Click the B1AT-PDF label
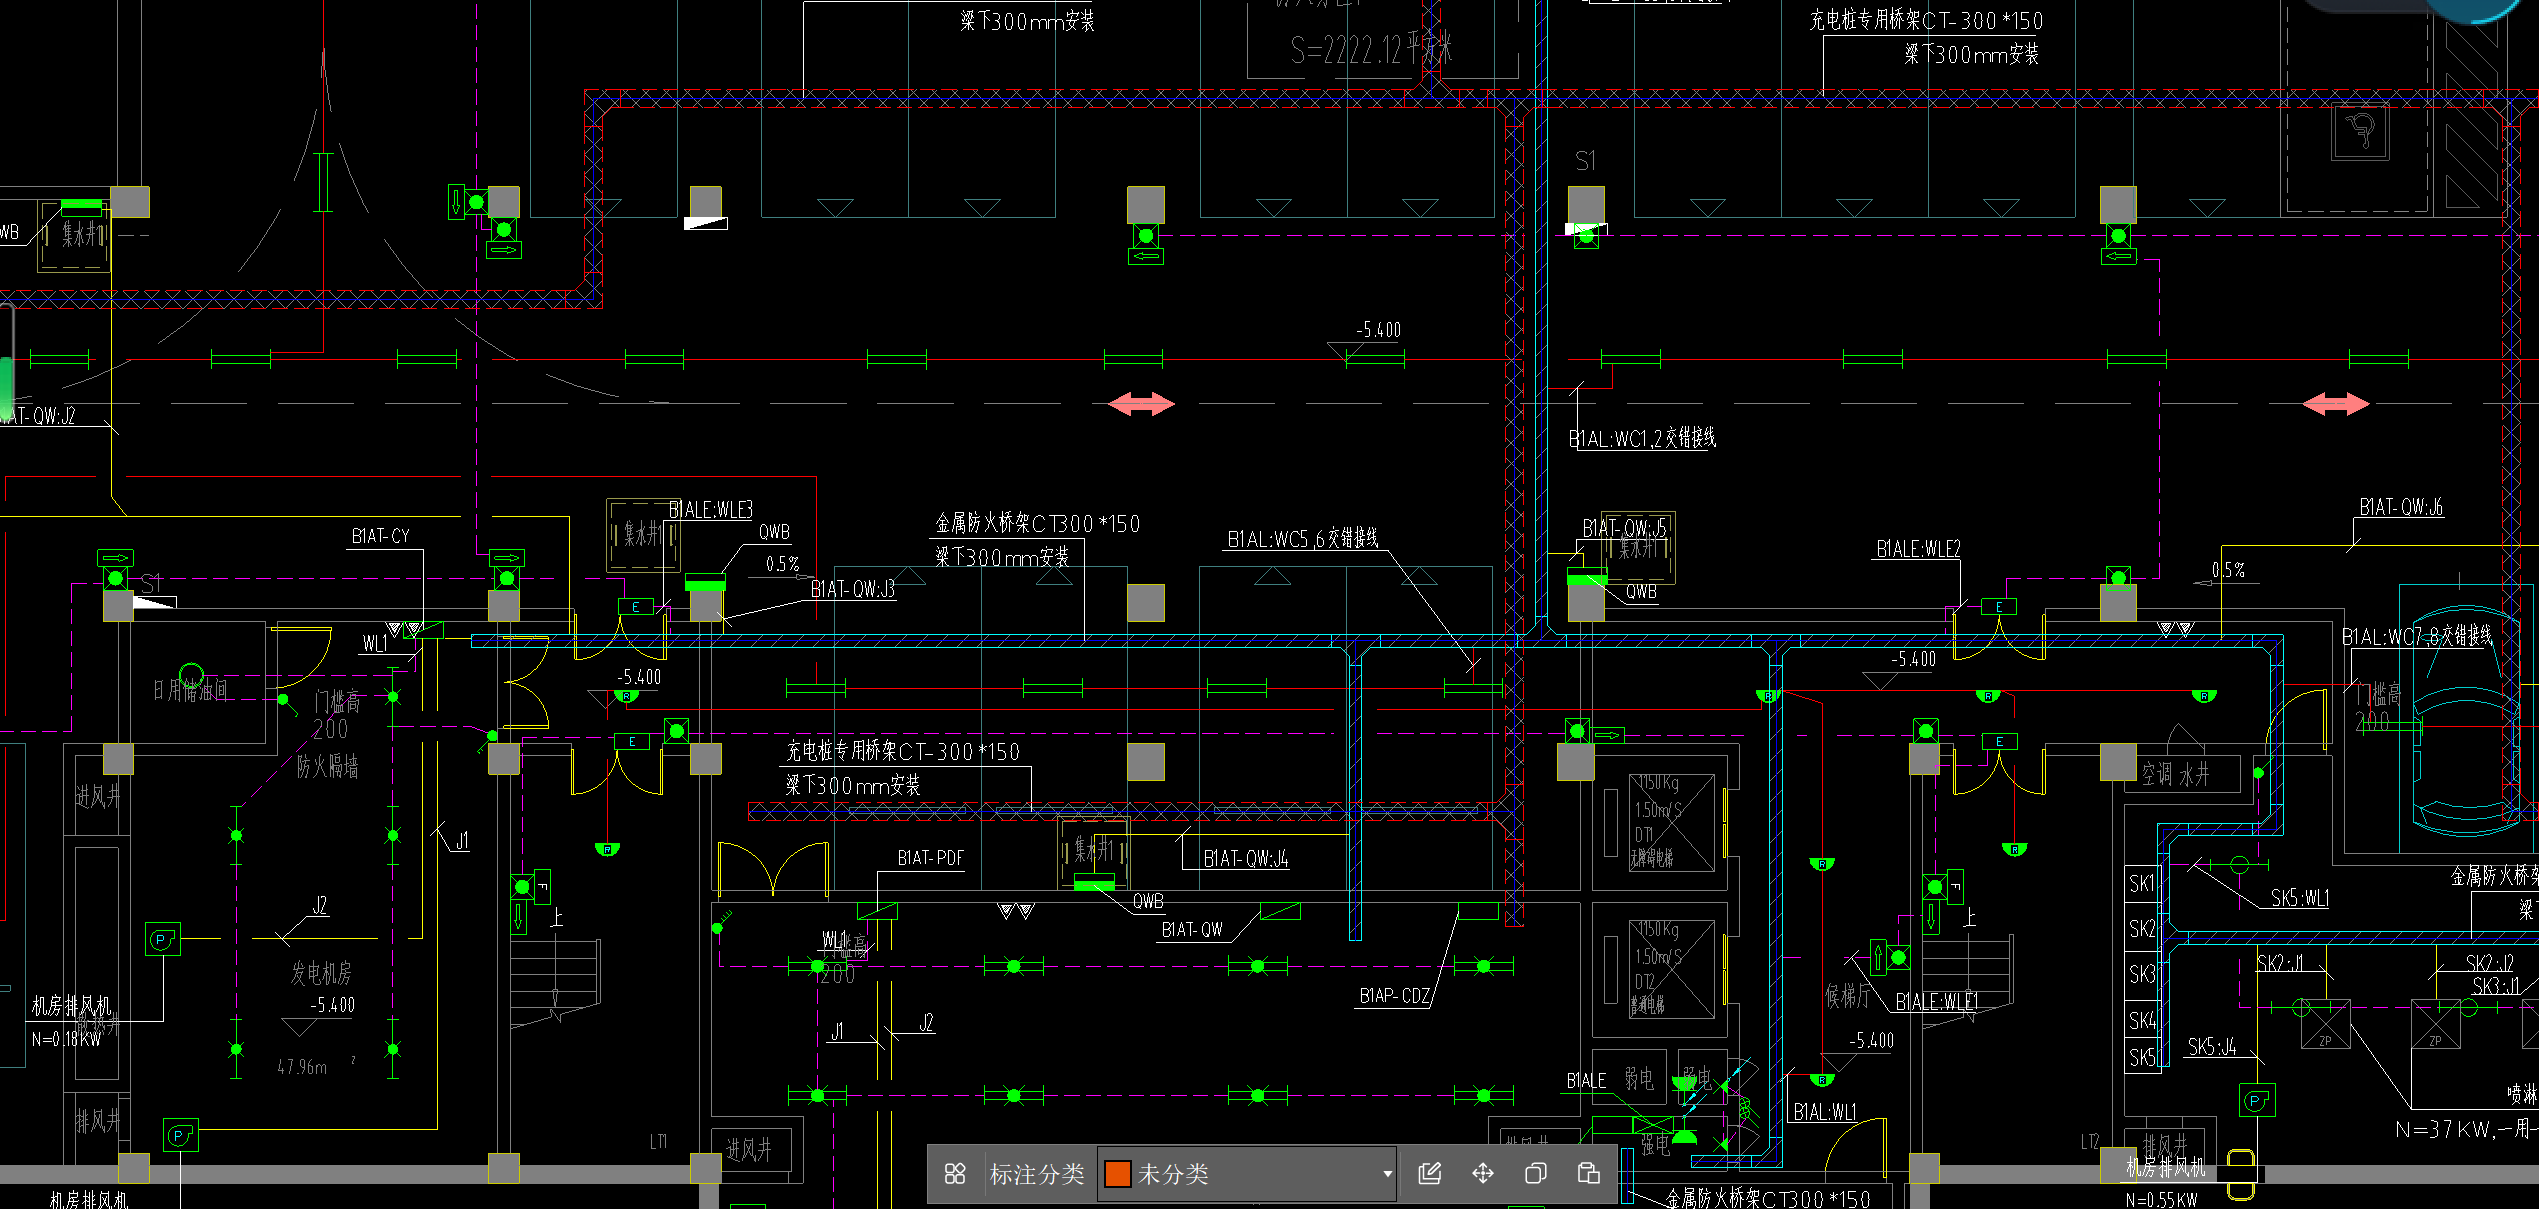Image resolution: width=2539 pixels, height=1209 pixels. pos(930,858)
